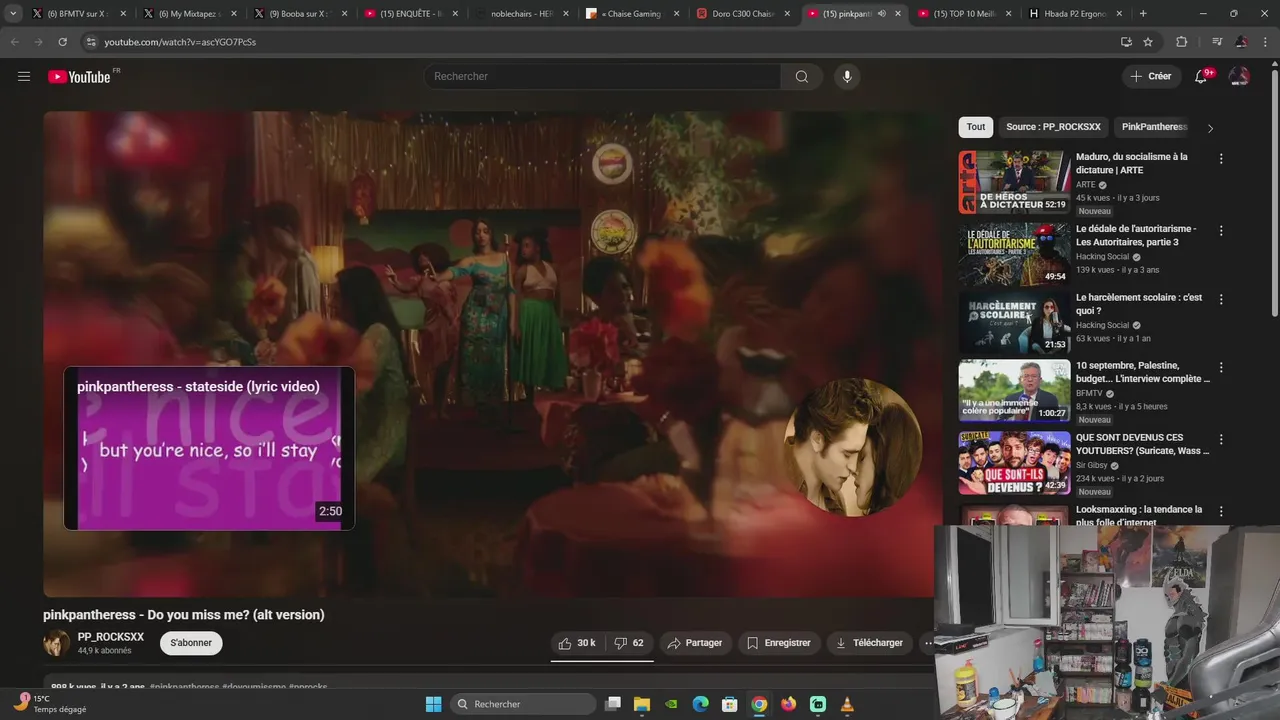Click the Chrome address bar URL
Image resolution: width=1280 pixels, height=720 pixels.
tap(180, 42)
